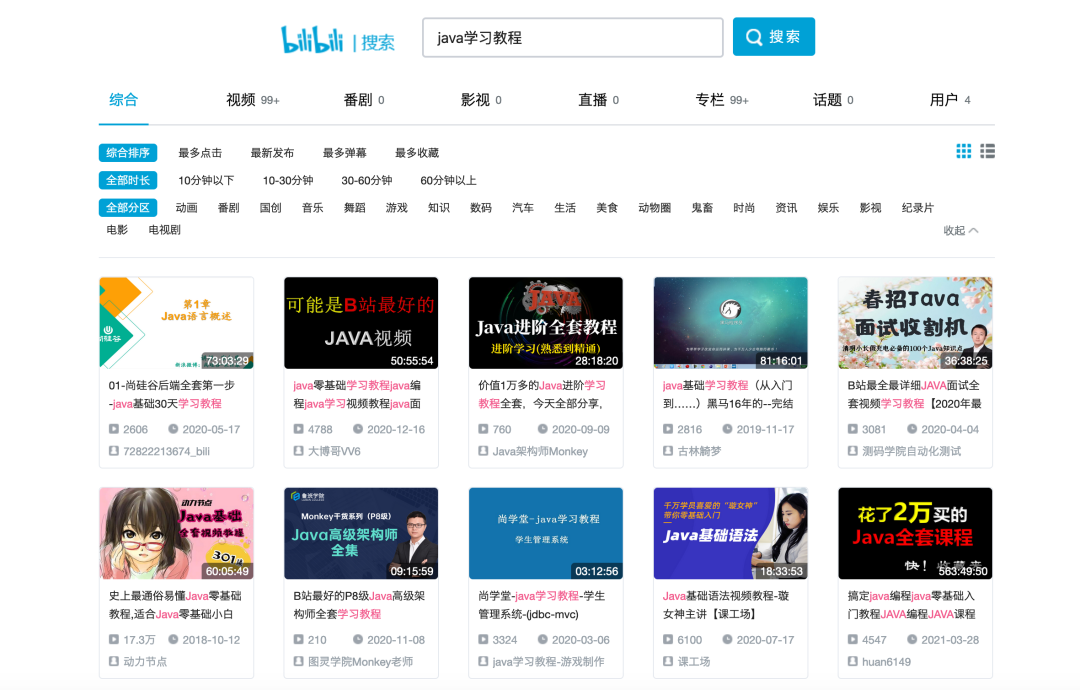Select 最新发布 sort order
The height and width of the screenshot is (690, 1080).
coord(272,153)
